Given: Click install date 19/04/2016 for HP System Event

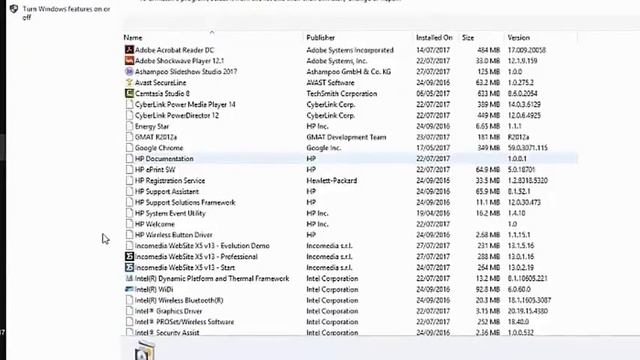Looking at the screenshot, I should coord(433,213).
